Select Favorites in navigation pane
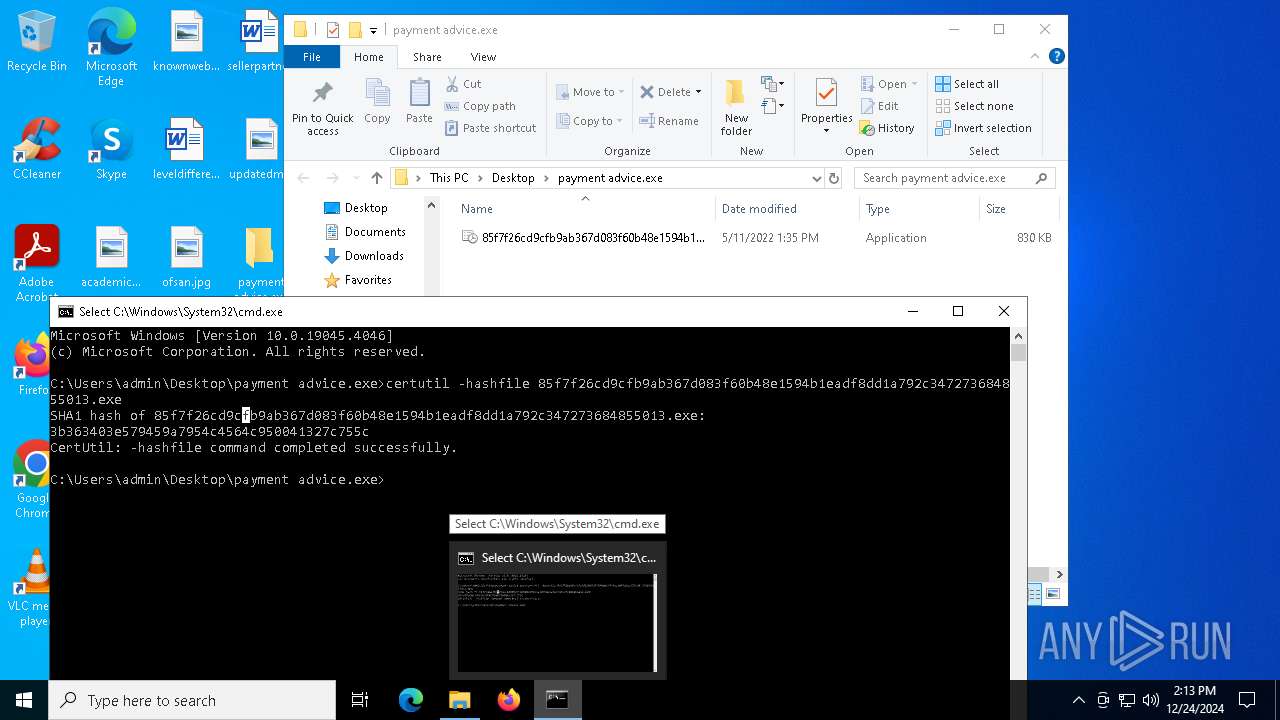Image resolution: width=1280 pixels, height=720 pixels. [368, 280]
